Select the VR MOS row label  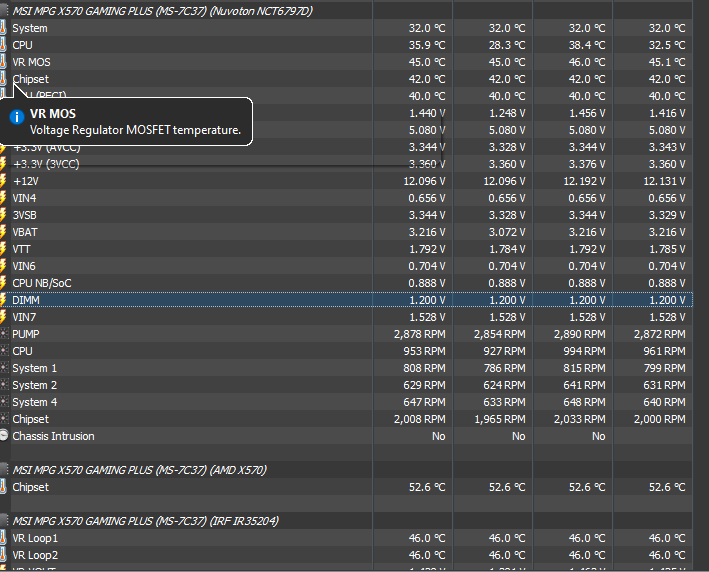pyautogui.click(x=31, y=62)
